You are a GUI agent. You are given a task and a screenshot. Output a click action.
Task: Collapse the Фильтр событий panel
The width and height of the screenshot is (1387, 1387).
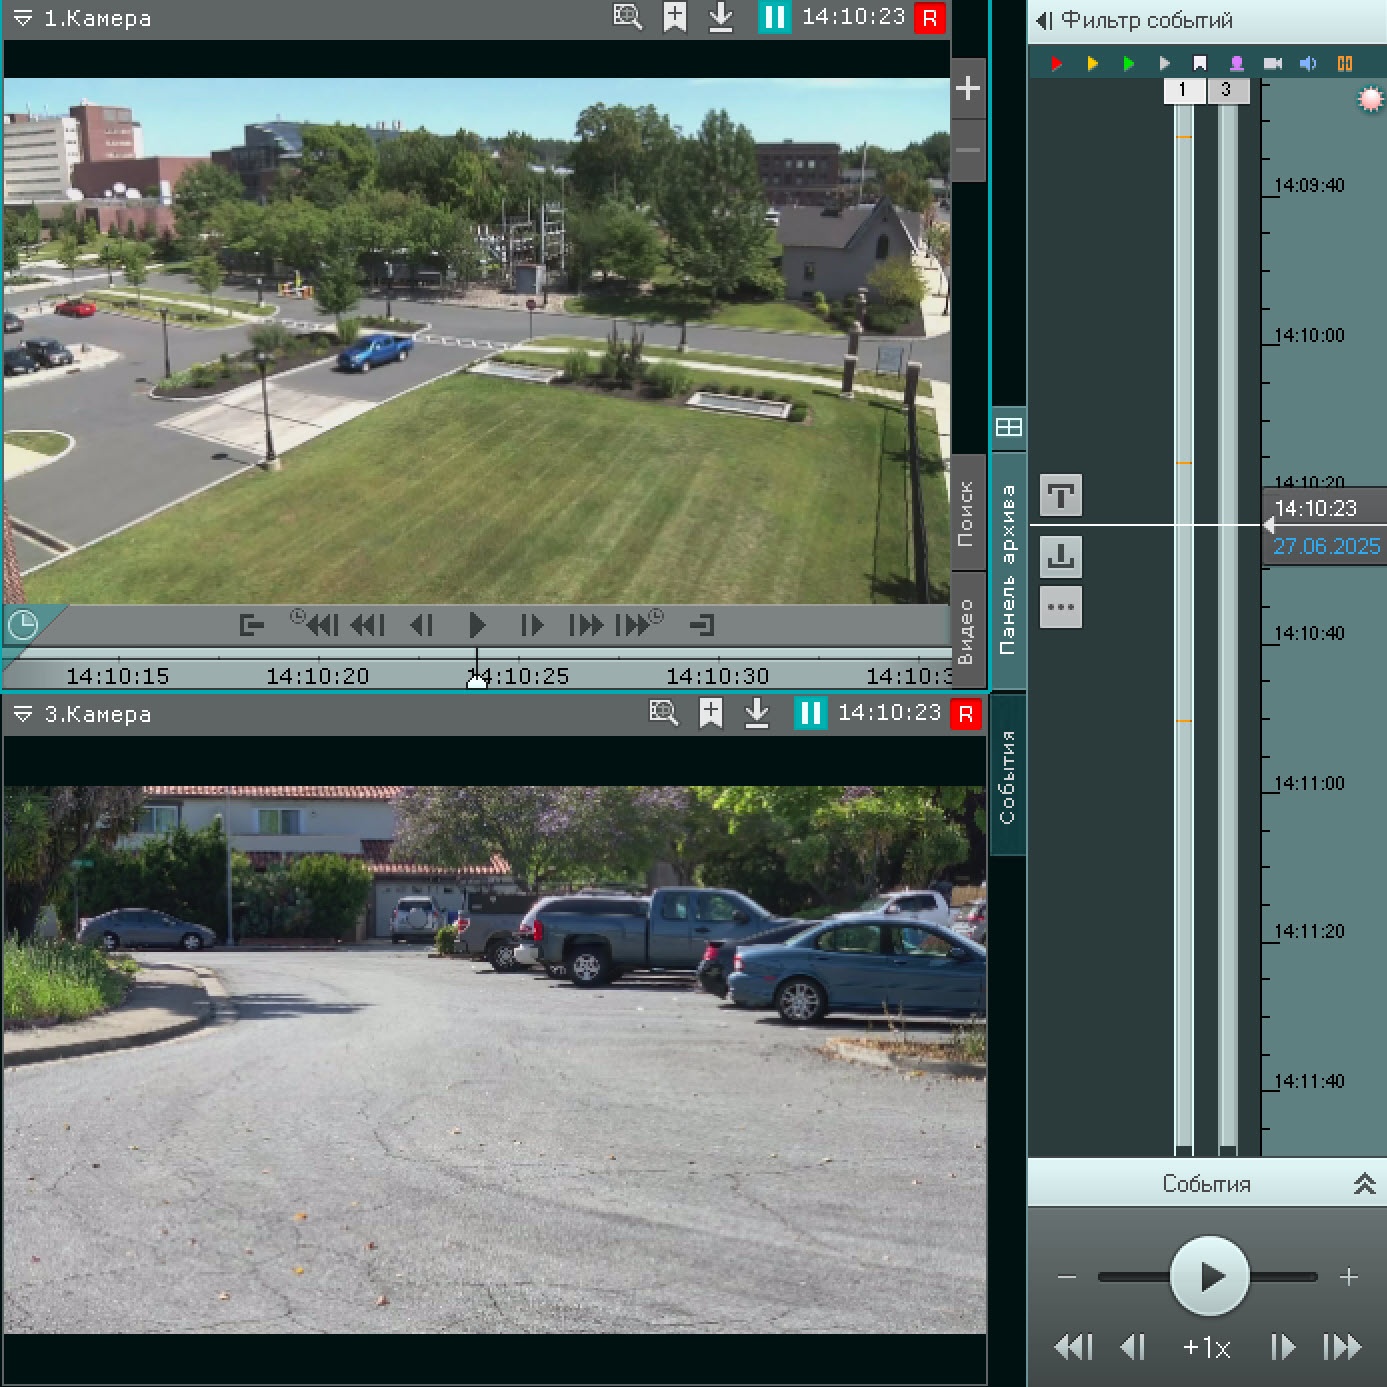[1044, 20]
